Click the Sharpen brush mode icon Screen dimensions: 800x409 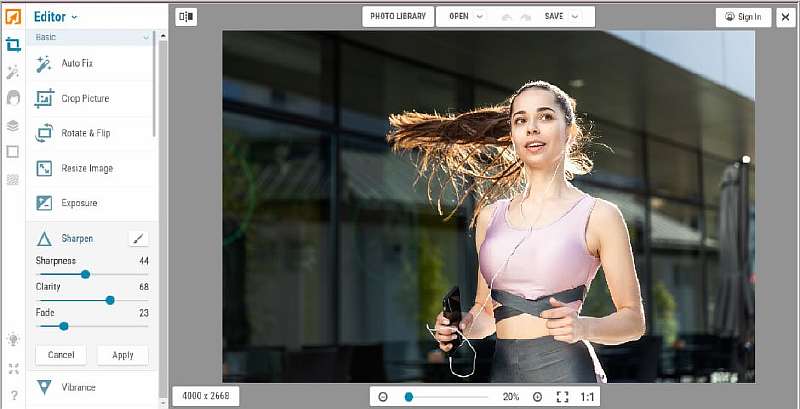(x=138, y=239)
